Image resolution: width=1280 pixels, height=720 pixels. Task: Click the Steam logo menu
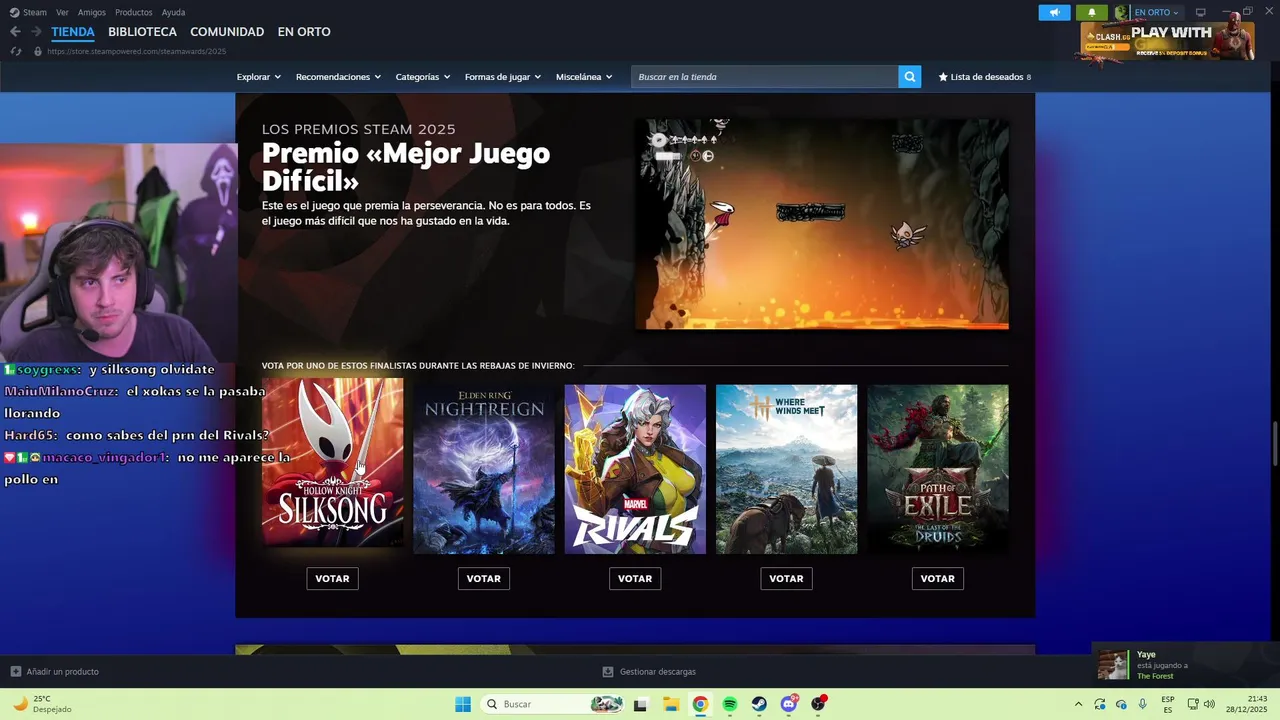click(28, 12)
